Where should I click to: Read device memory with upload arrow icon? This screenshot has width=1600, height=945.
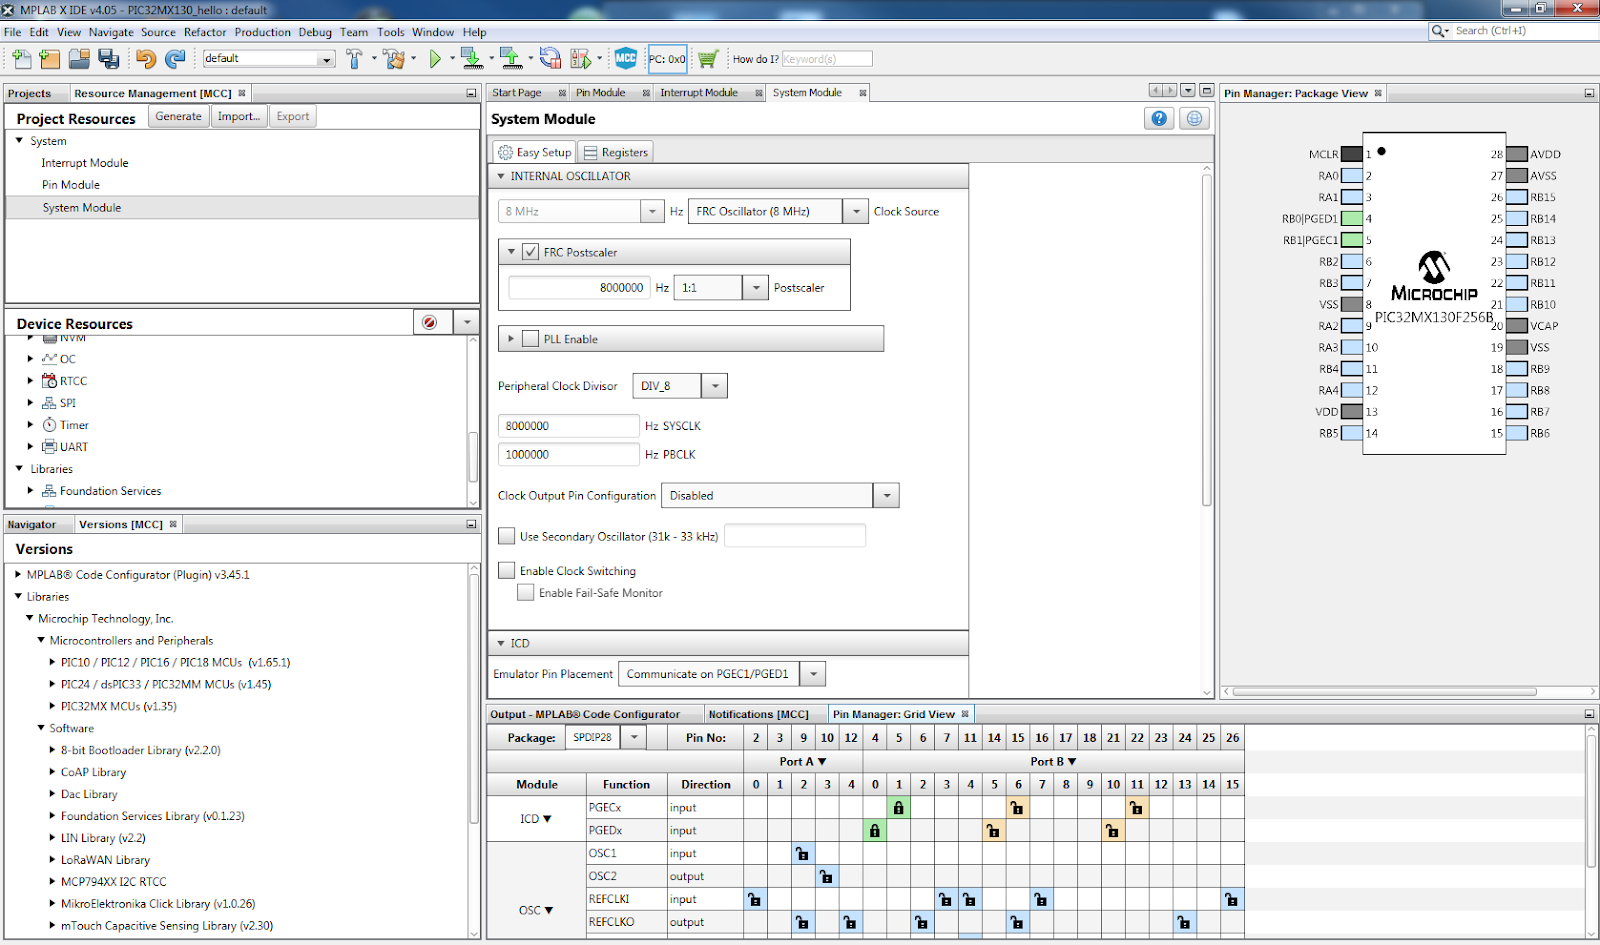[511, 59]
